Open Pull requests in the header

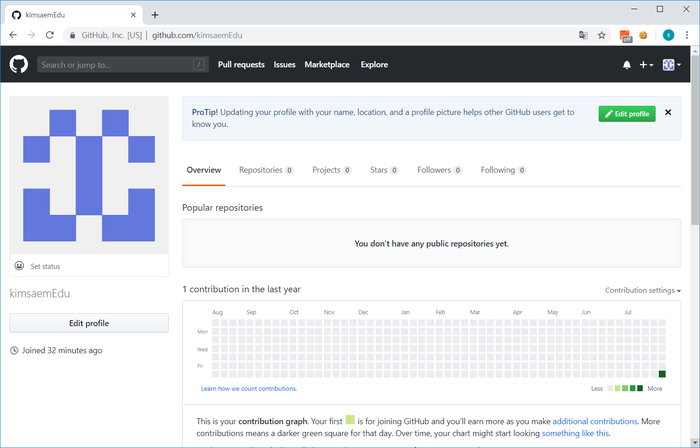[241, 65]
